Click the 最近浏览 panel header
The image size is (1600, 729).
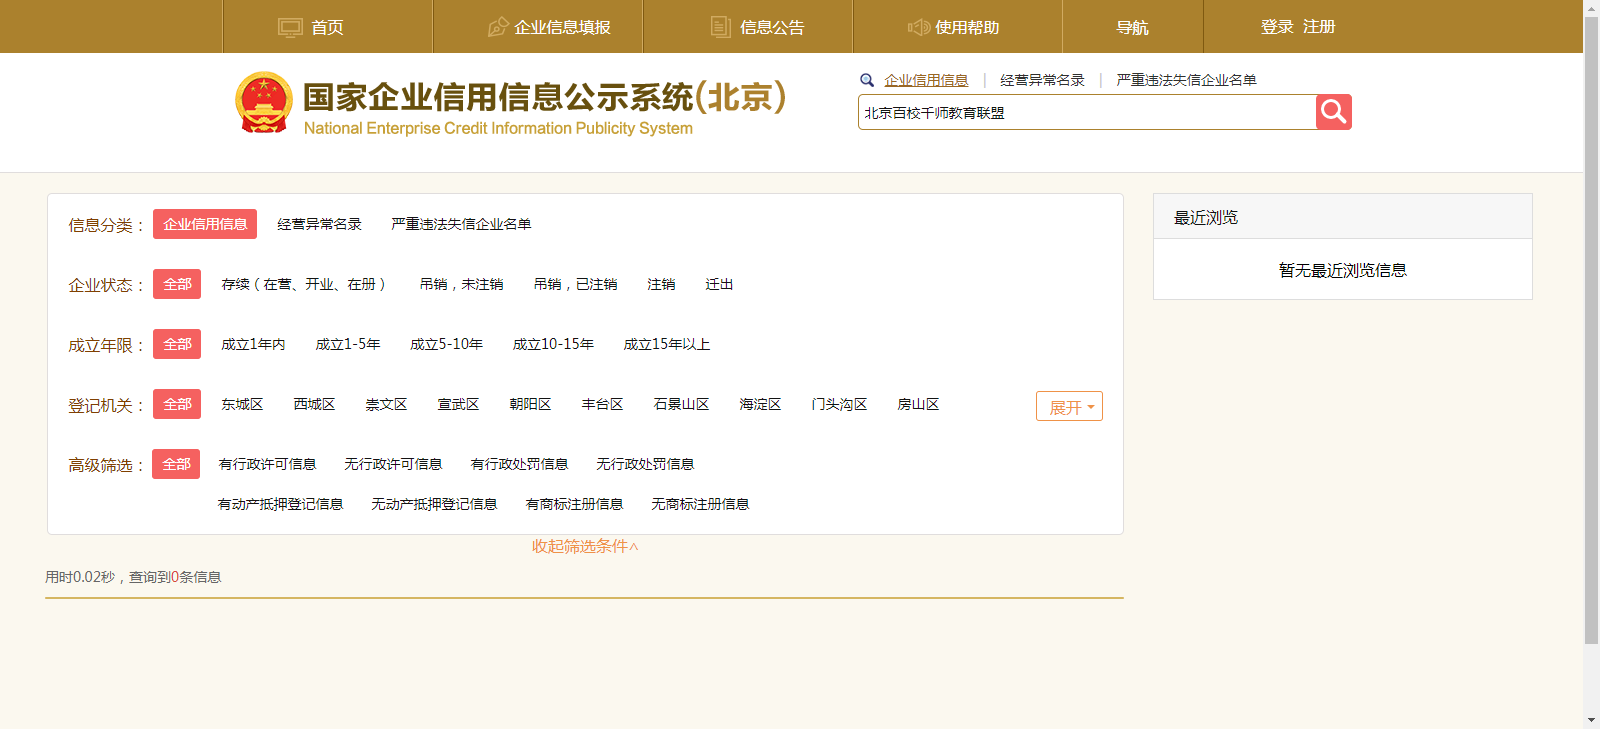(x=1343, y=216)
